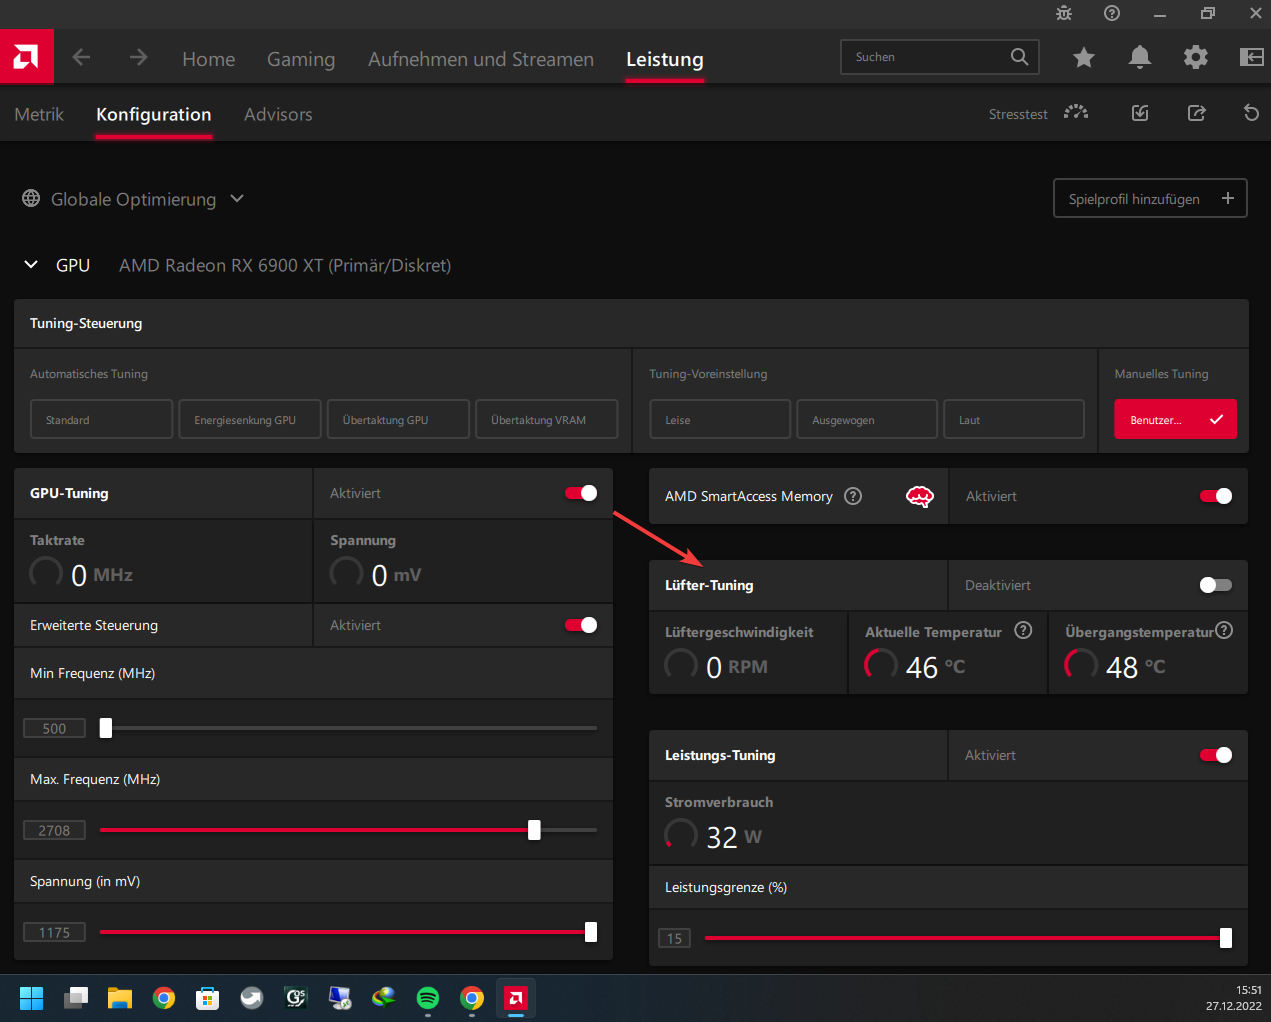The image size is (1271, 1022).
Task: Open favorites star icon
Action: pyautogui.click(x=1083, y=58)
